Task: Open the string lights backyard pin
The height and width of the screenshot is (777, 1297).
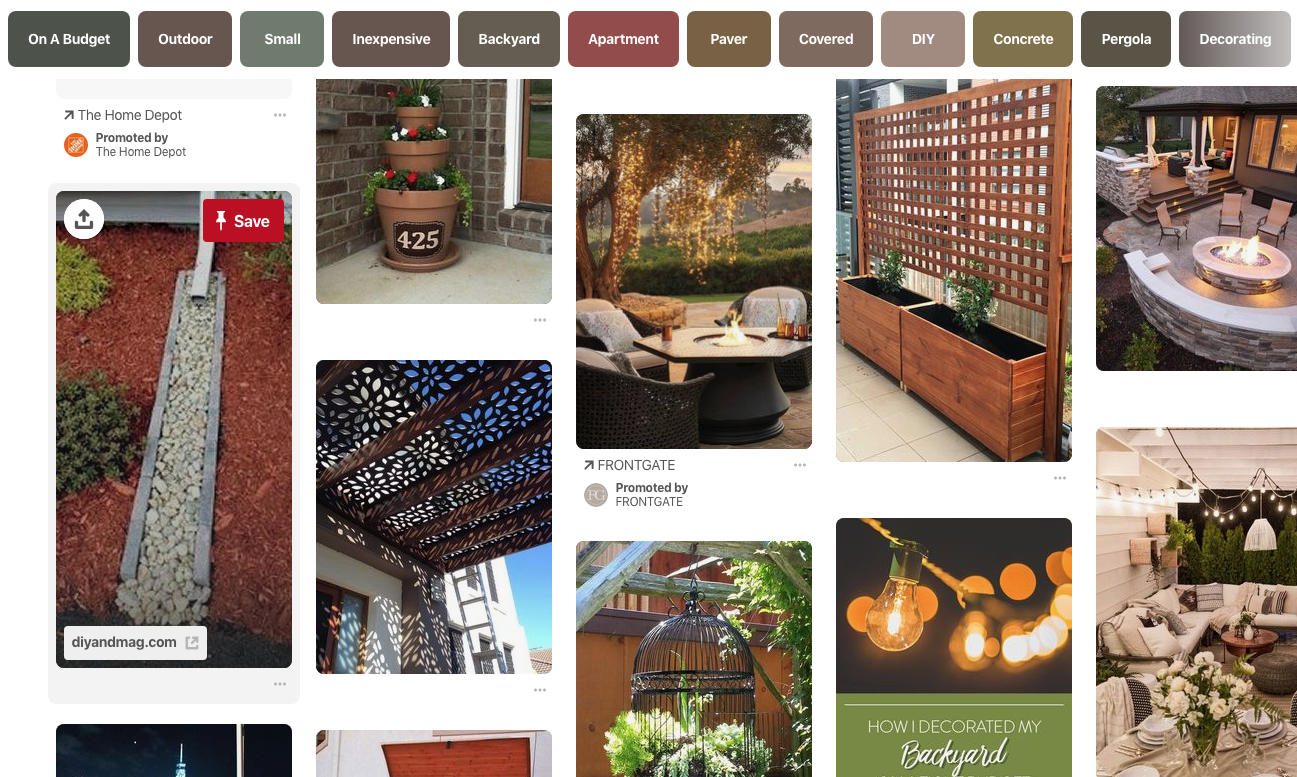Action: pyautogui.click(x=954, y=647)
